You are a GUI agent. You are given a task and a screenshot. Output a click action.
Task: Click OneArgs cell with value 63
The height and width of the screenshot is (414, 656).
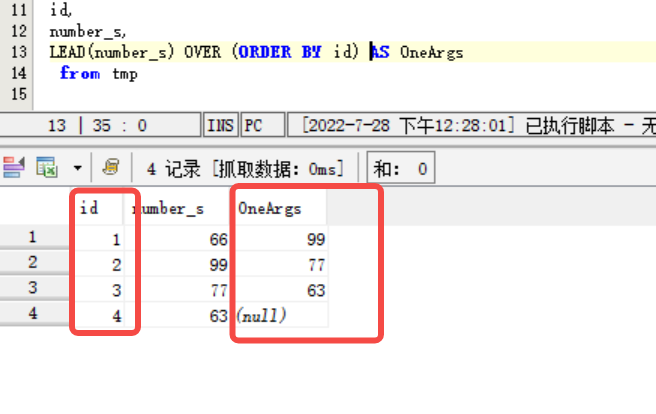tap(282, 290)
